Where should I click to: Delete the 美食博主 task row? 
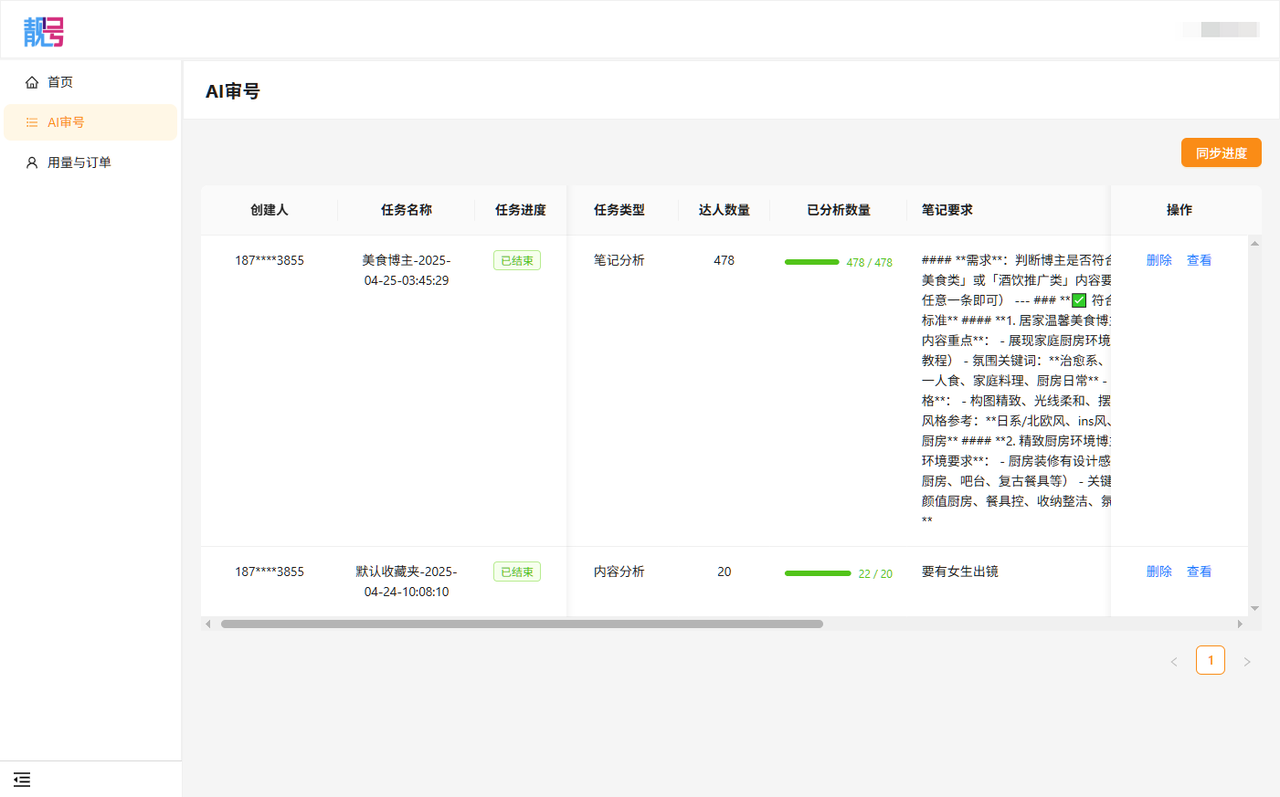click(1159, 260)
